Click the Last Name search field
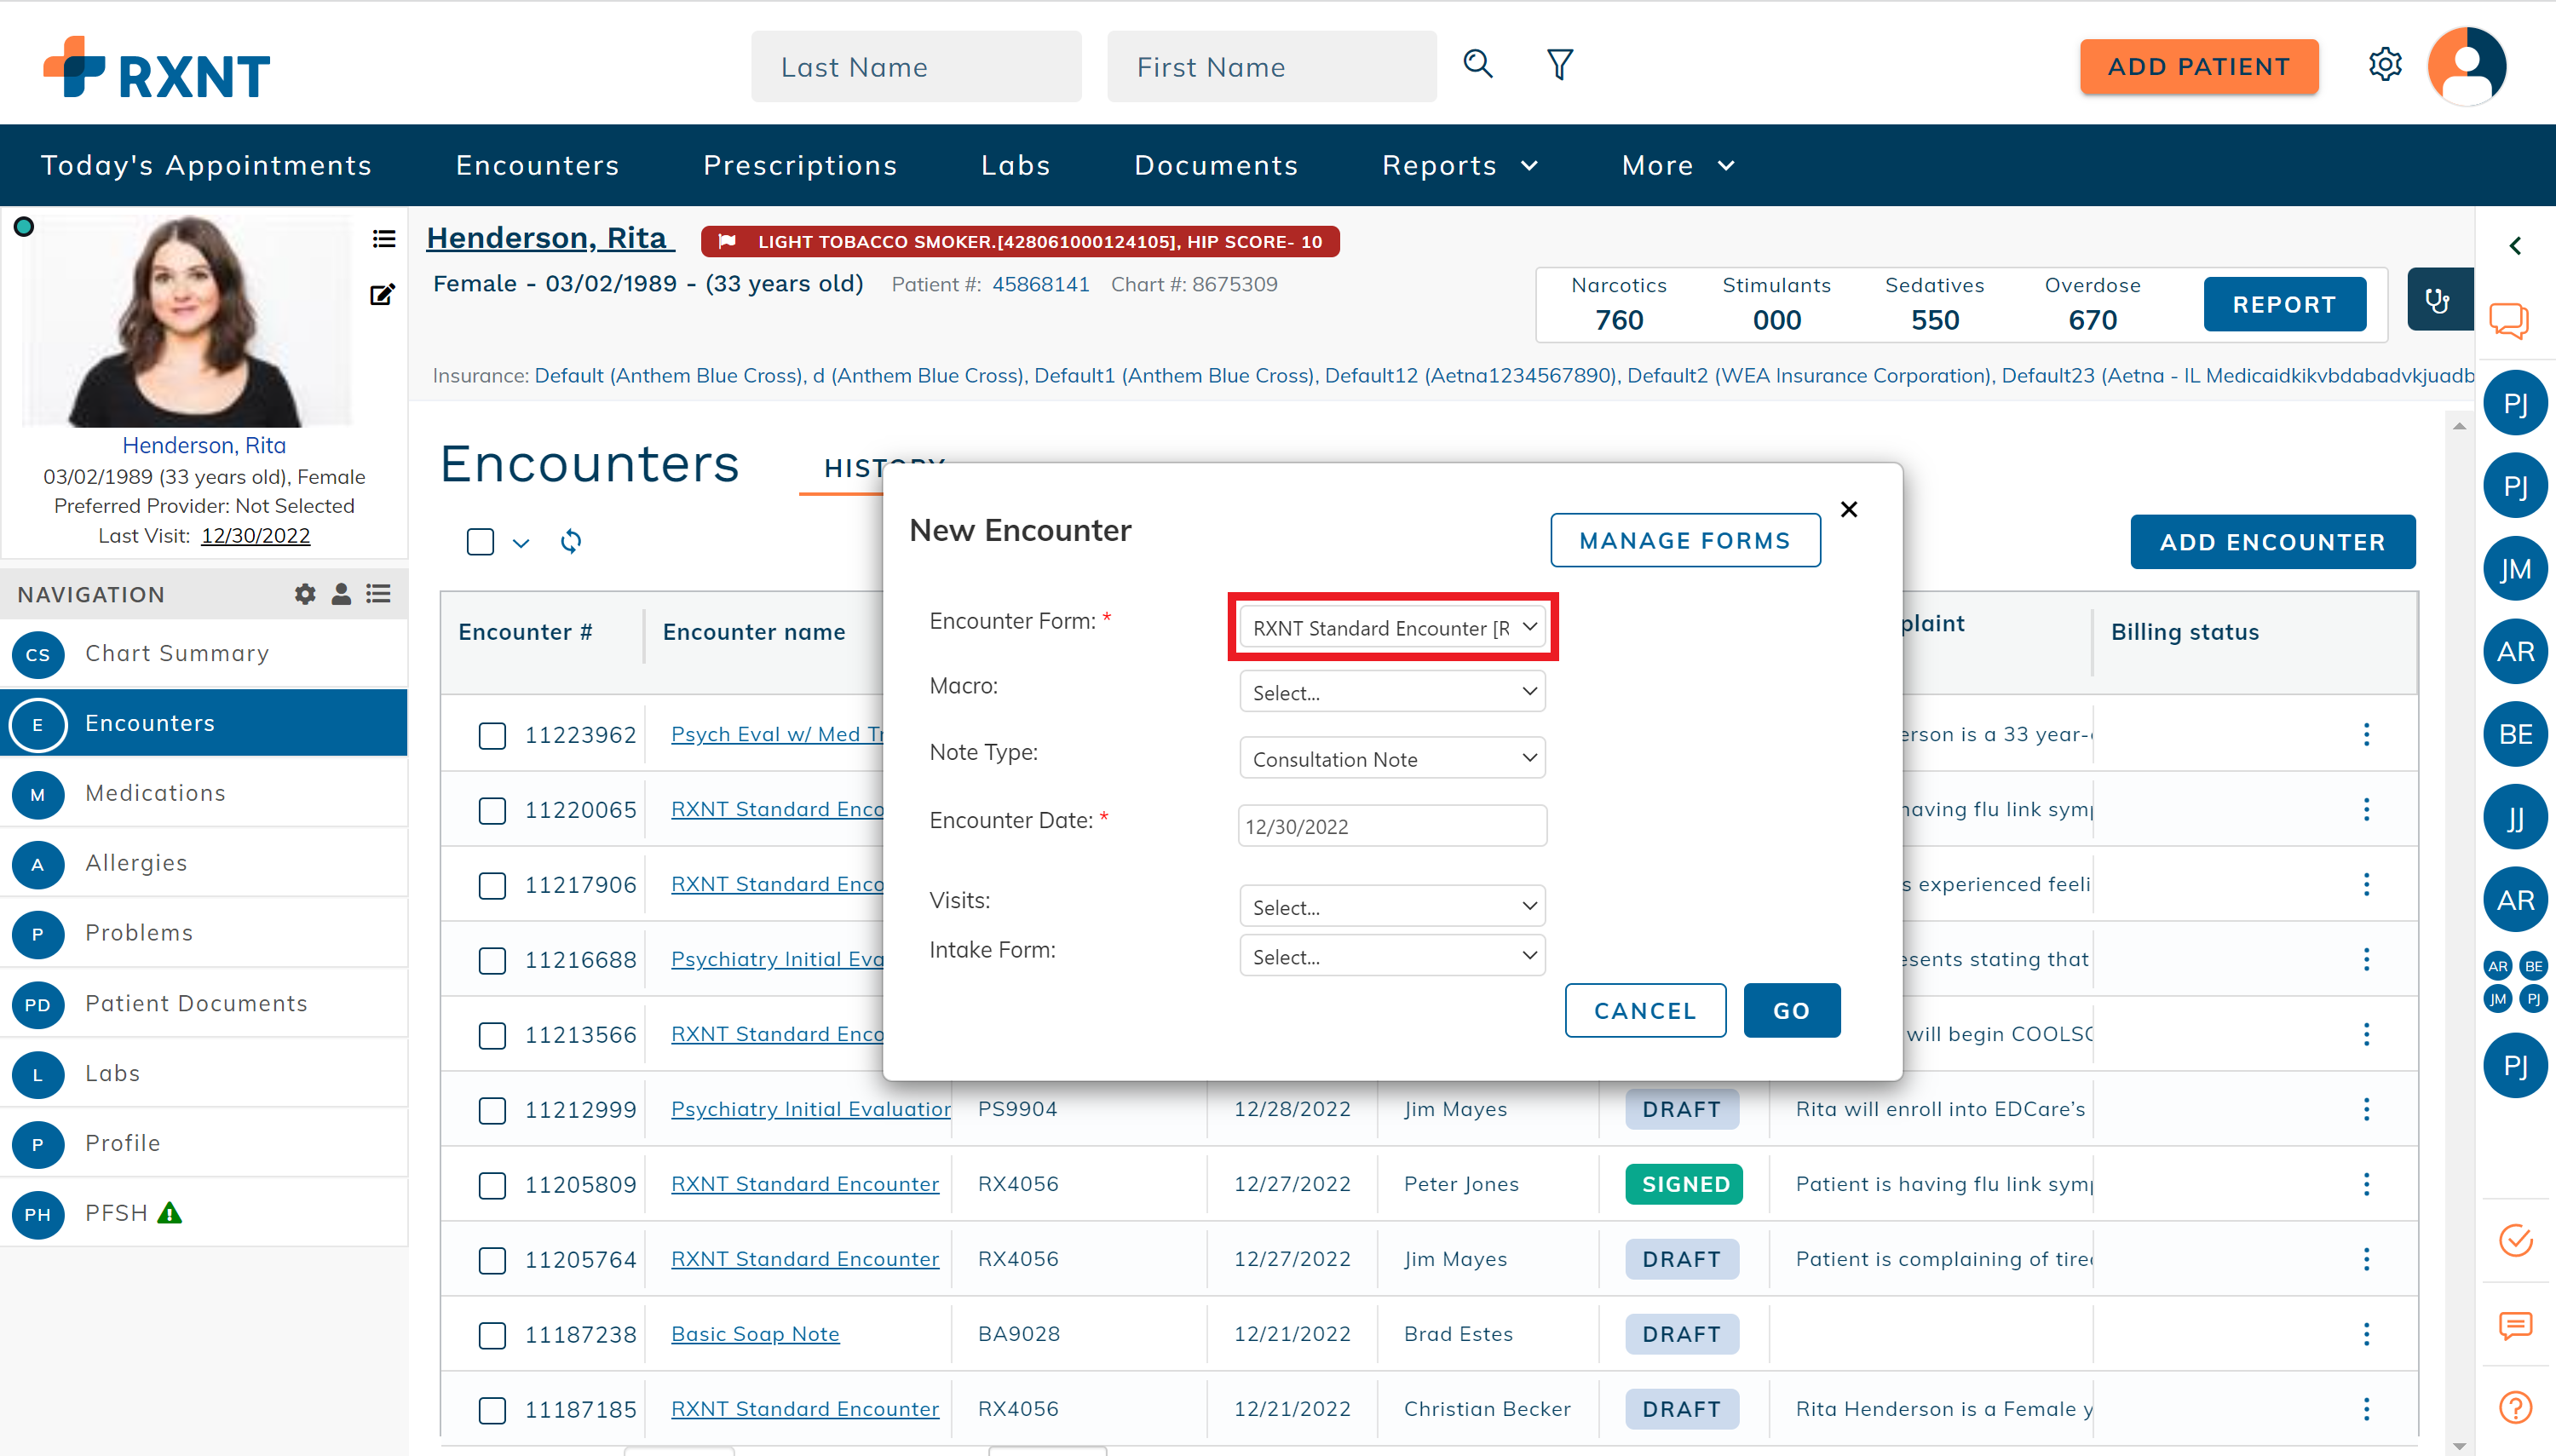 coord(916,66)
